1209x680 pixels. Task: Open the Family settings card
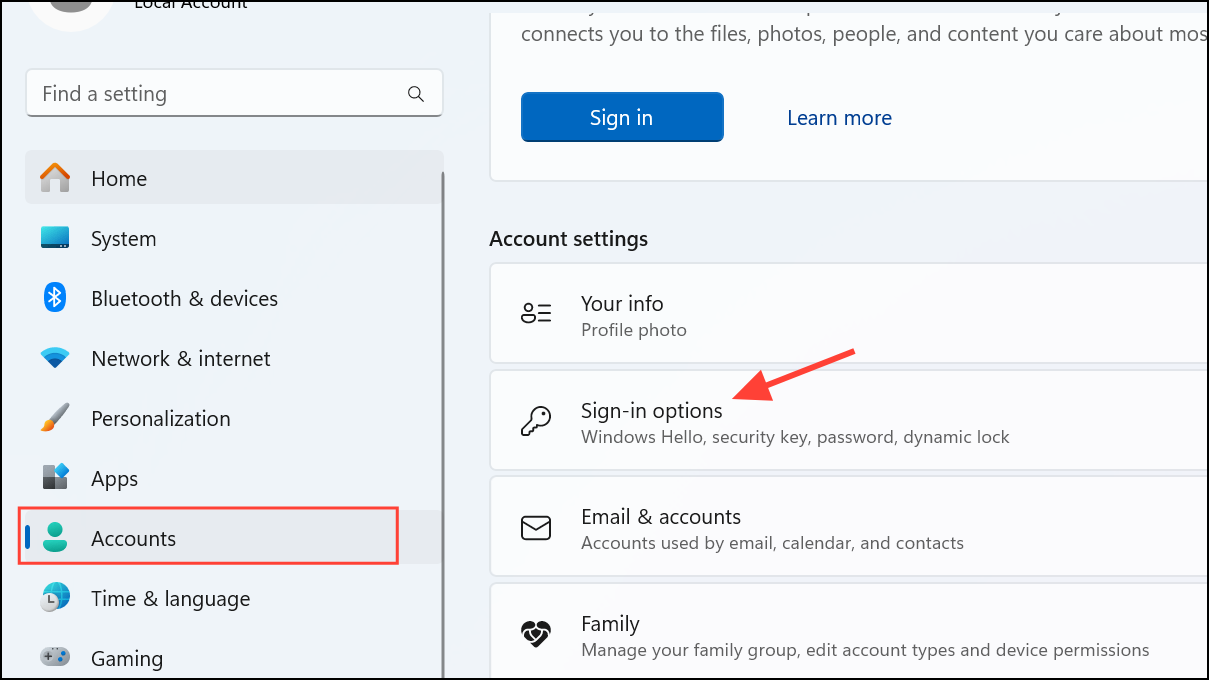point(848,636)
